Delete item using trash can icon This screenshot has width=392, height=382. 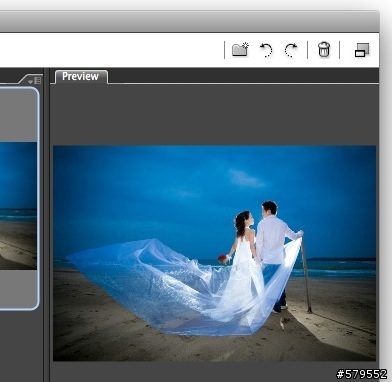[x=324, y=49]
